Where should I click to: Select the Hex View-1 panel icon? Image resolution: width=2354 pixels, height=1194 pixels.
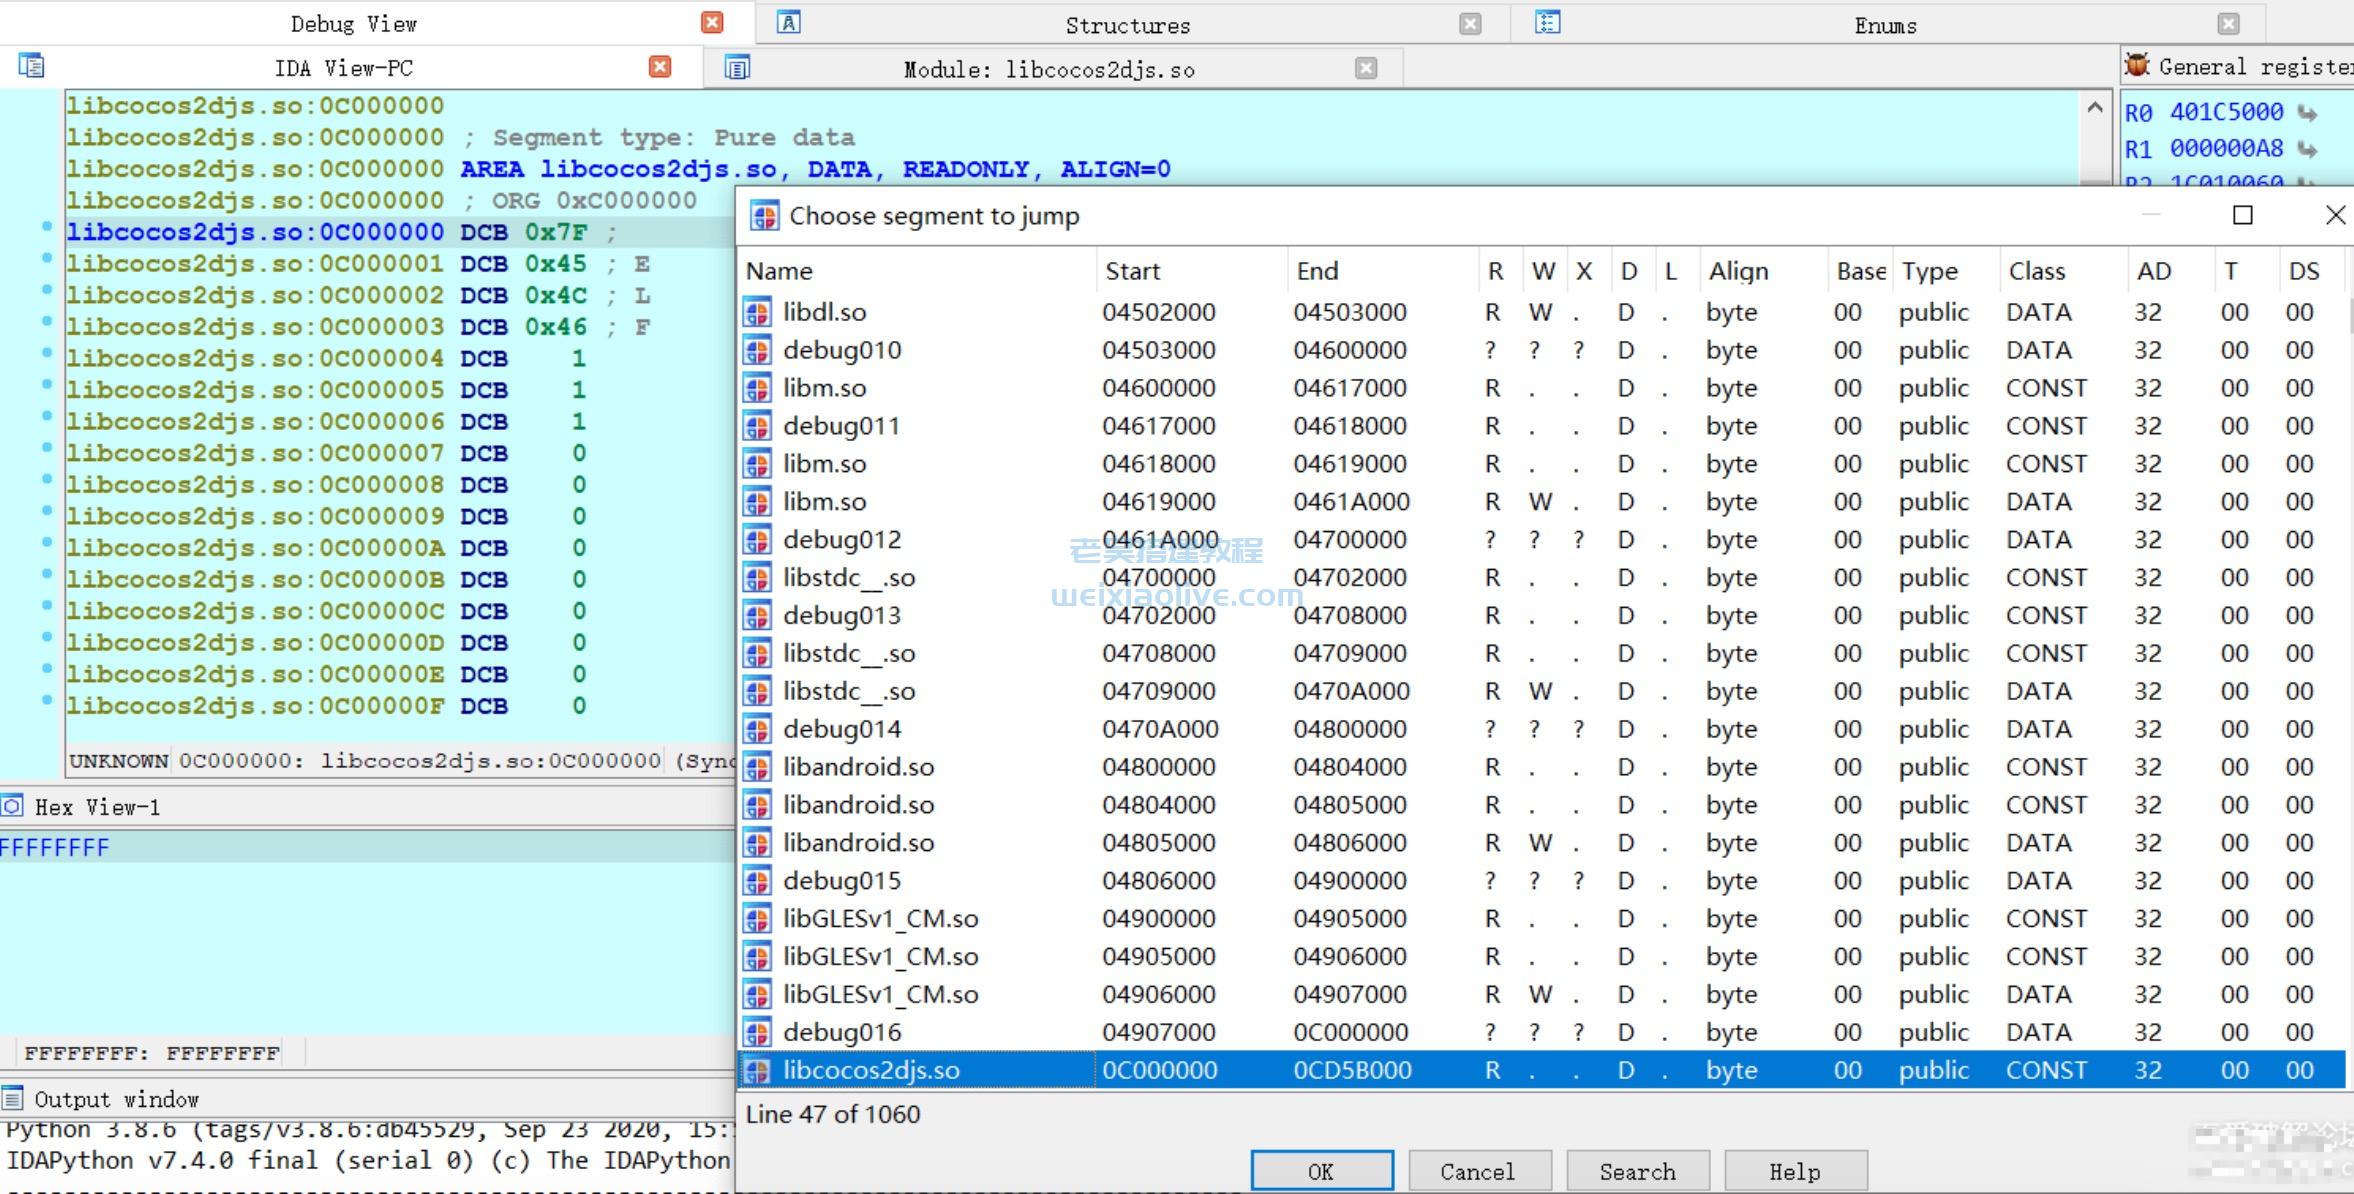[11, 807]
